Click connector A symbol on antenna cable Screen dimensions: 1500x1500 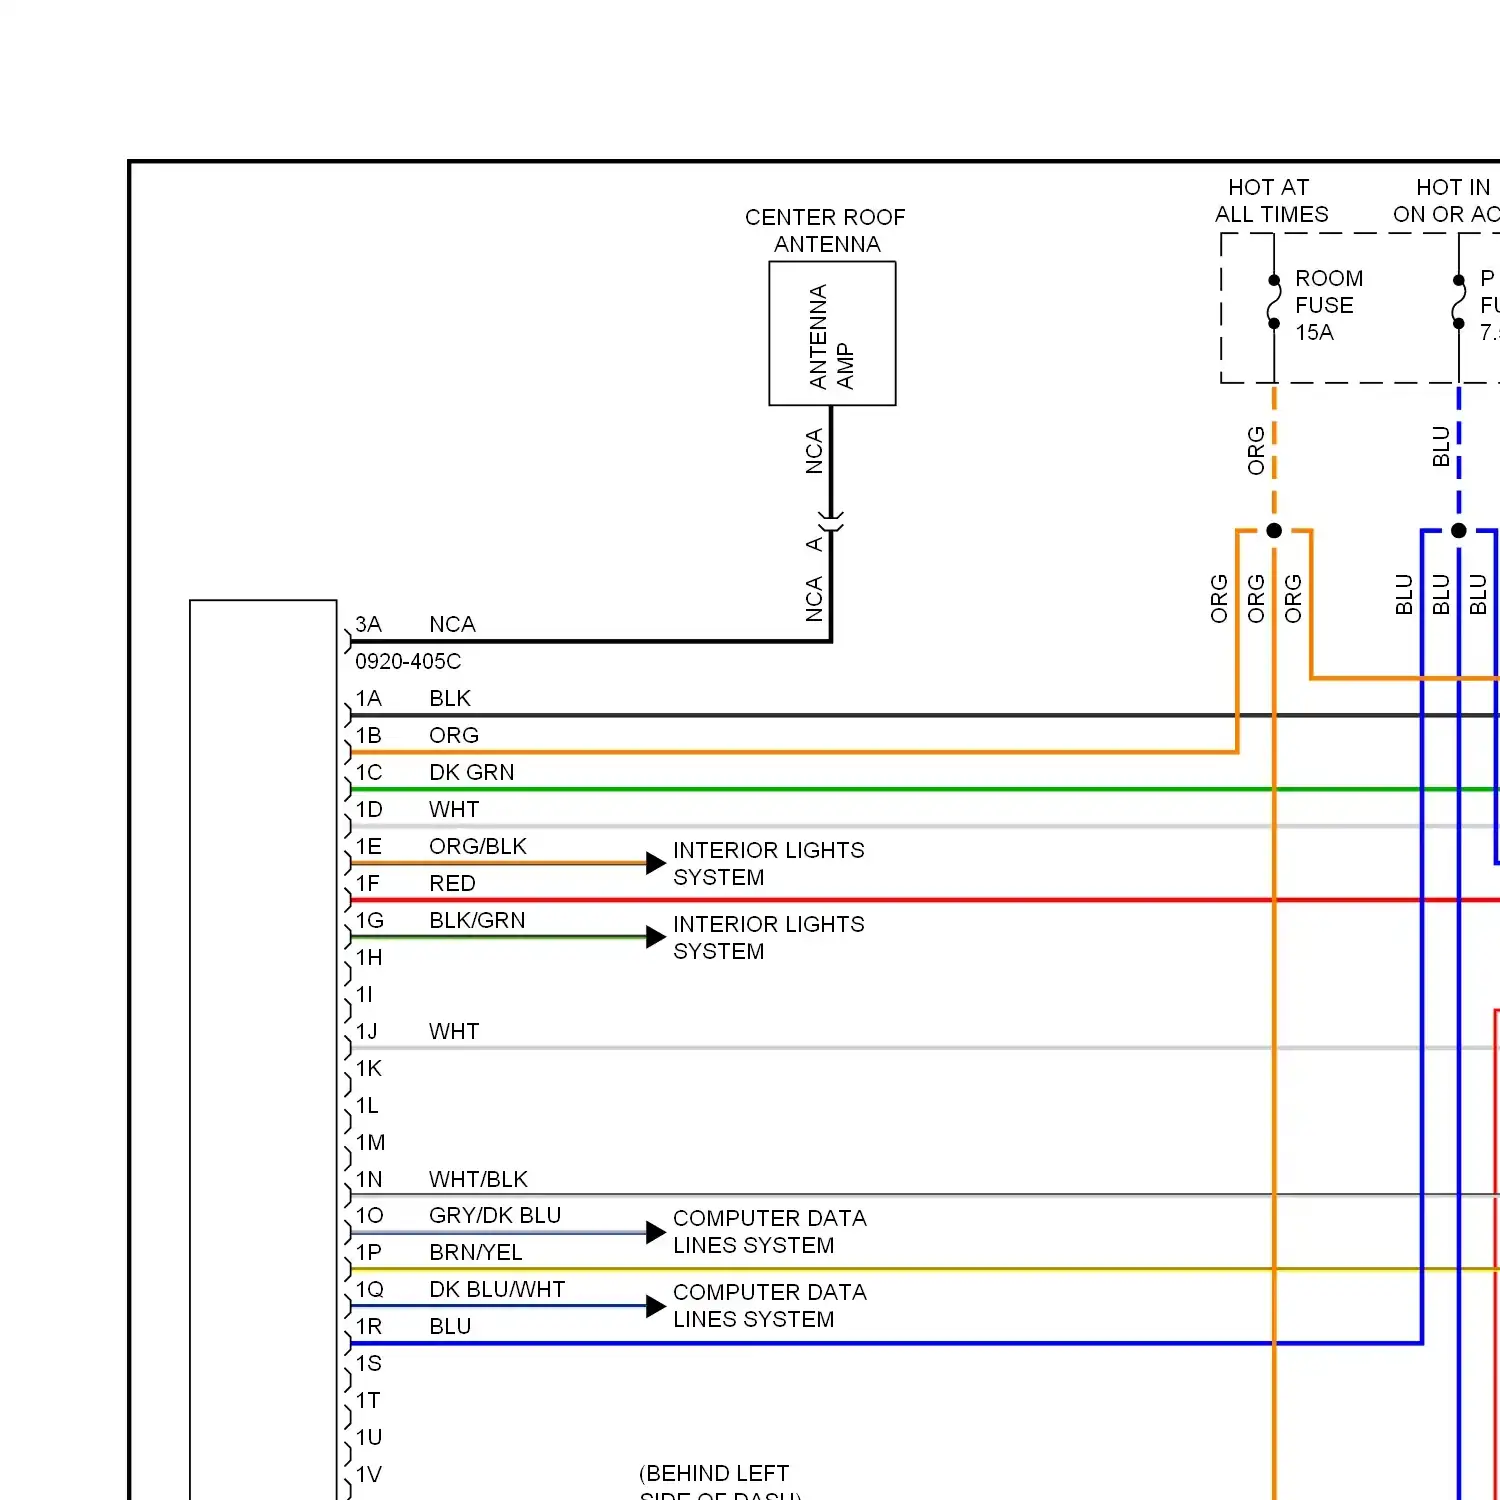(831, 522)
